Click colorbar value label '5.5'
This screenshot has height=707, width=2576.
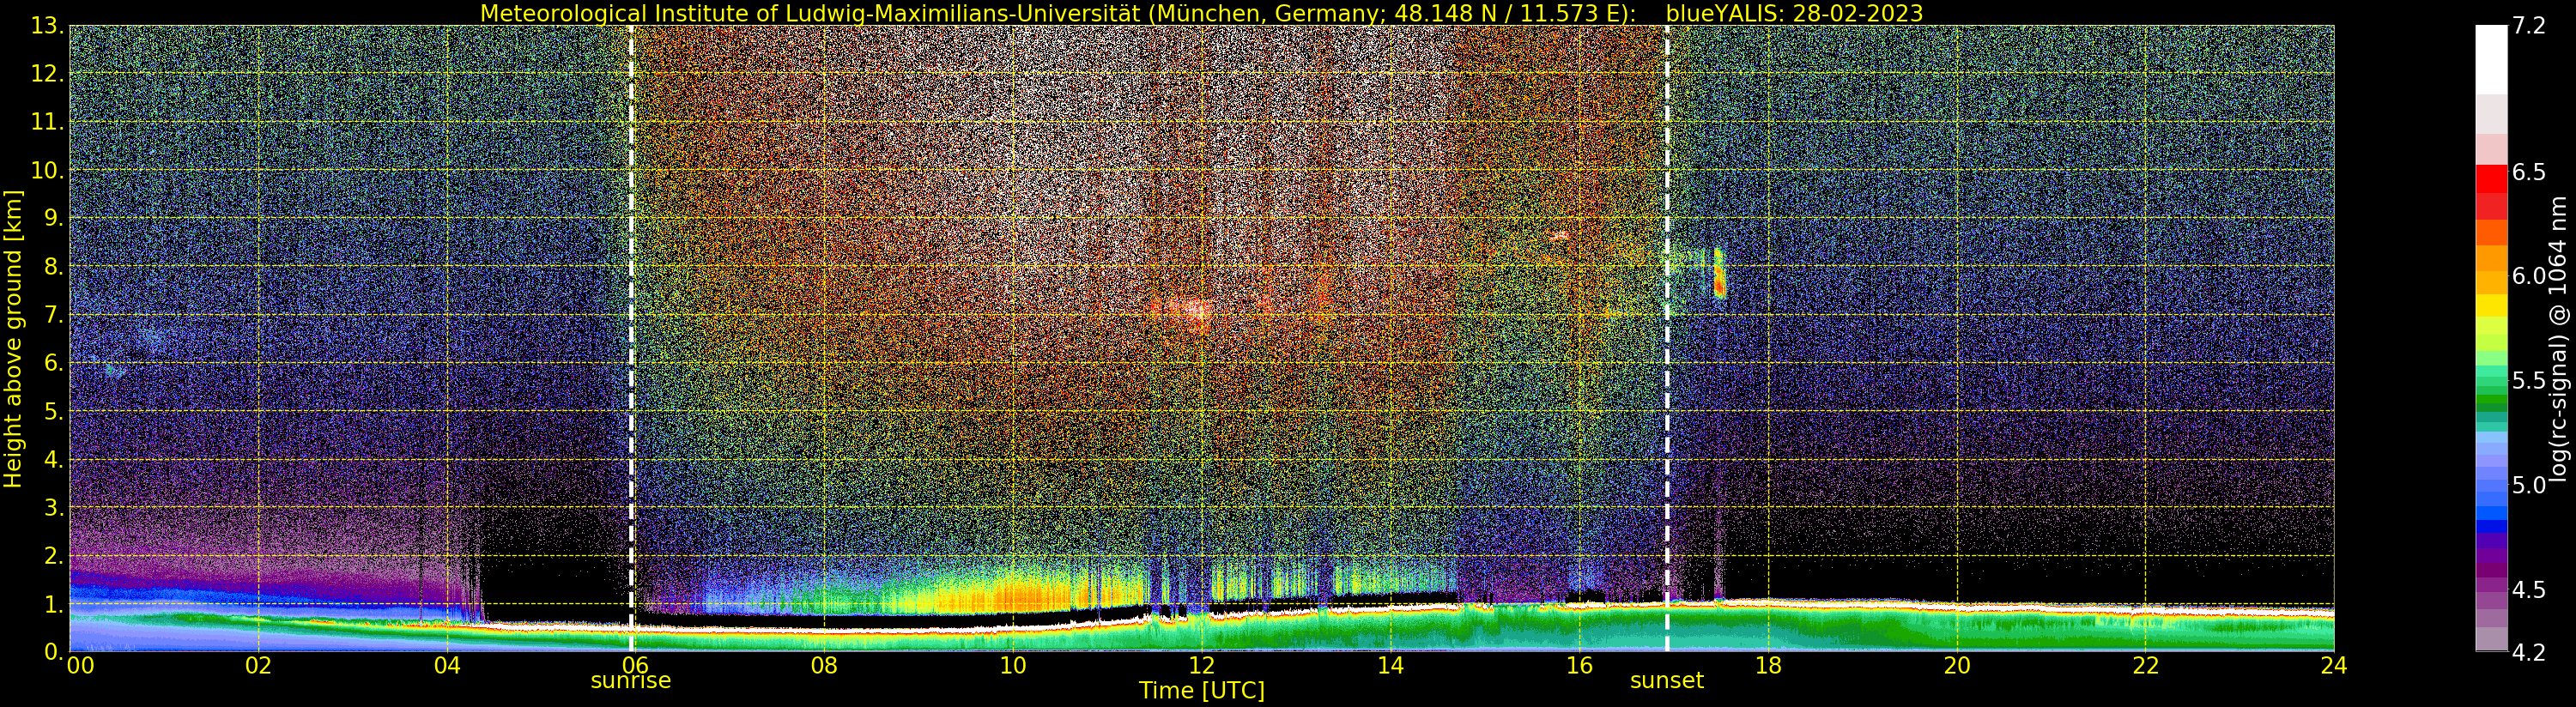coord(2529,381)
